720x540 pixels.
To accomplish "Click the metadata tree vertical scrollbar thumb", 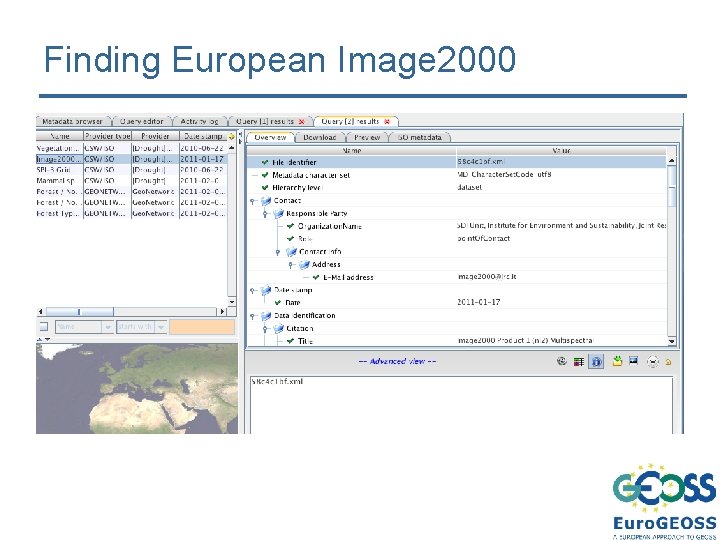I will point(672,186).
